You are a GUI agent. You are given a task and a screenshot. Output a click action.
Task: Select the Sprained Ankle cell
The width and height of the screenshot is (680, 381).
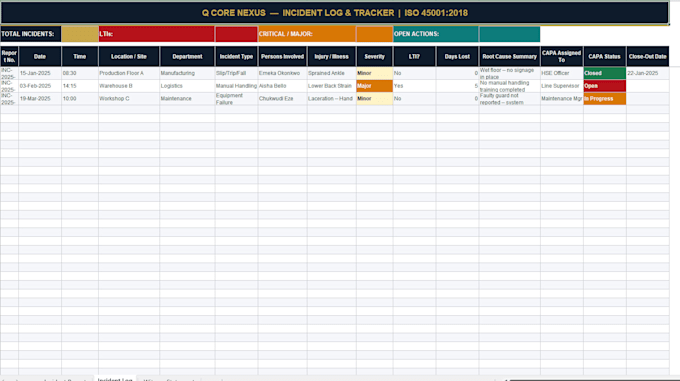[332, 73]
